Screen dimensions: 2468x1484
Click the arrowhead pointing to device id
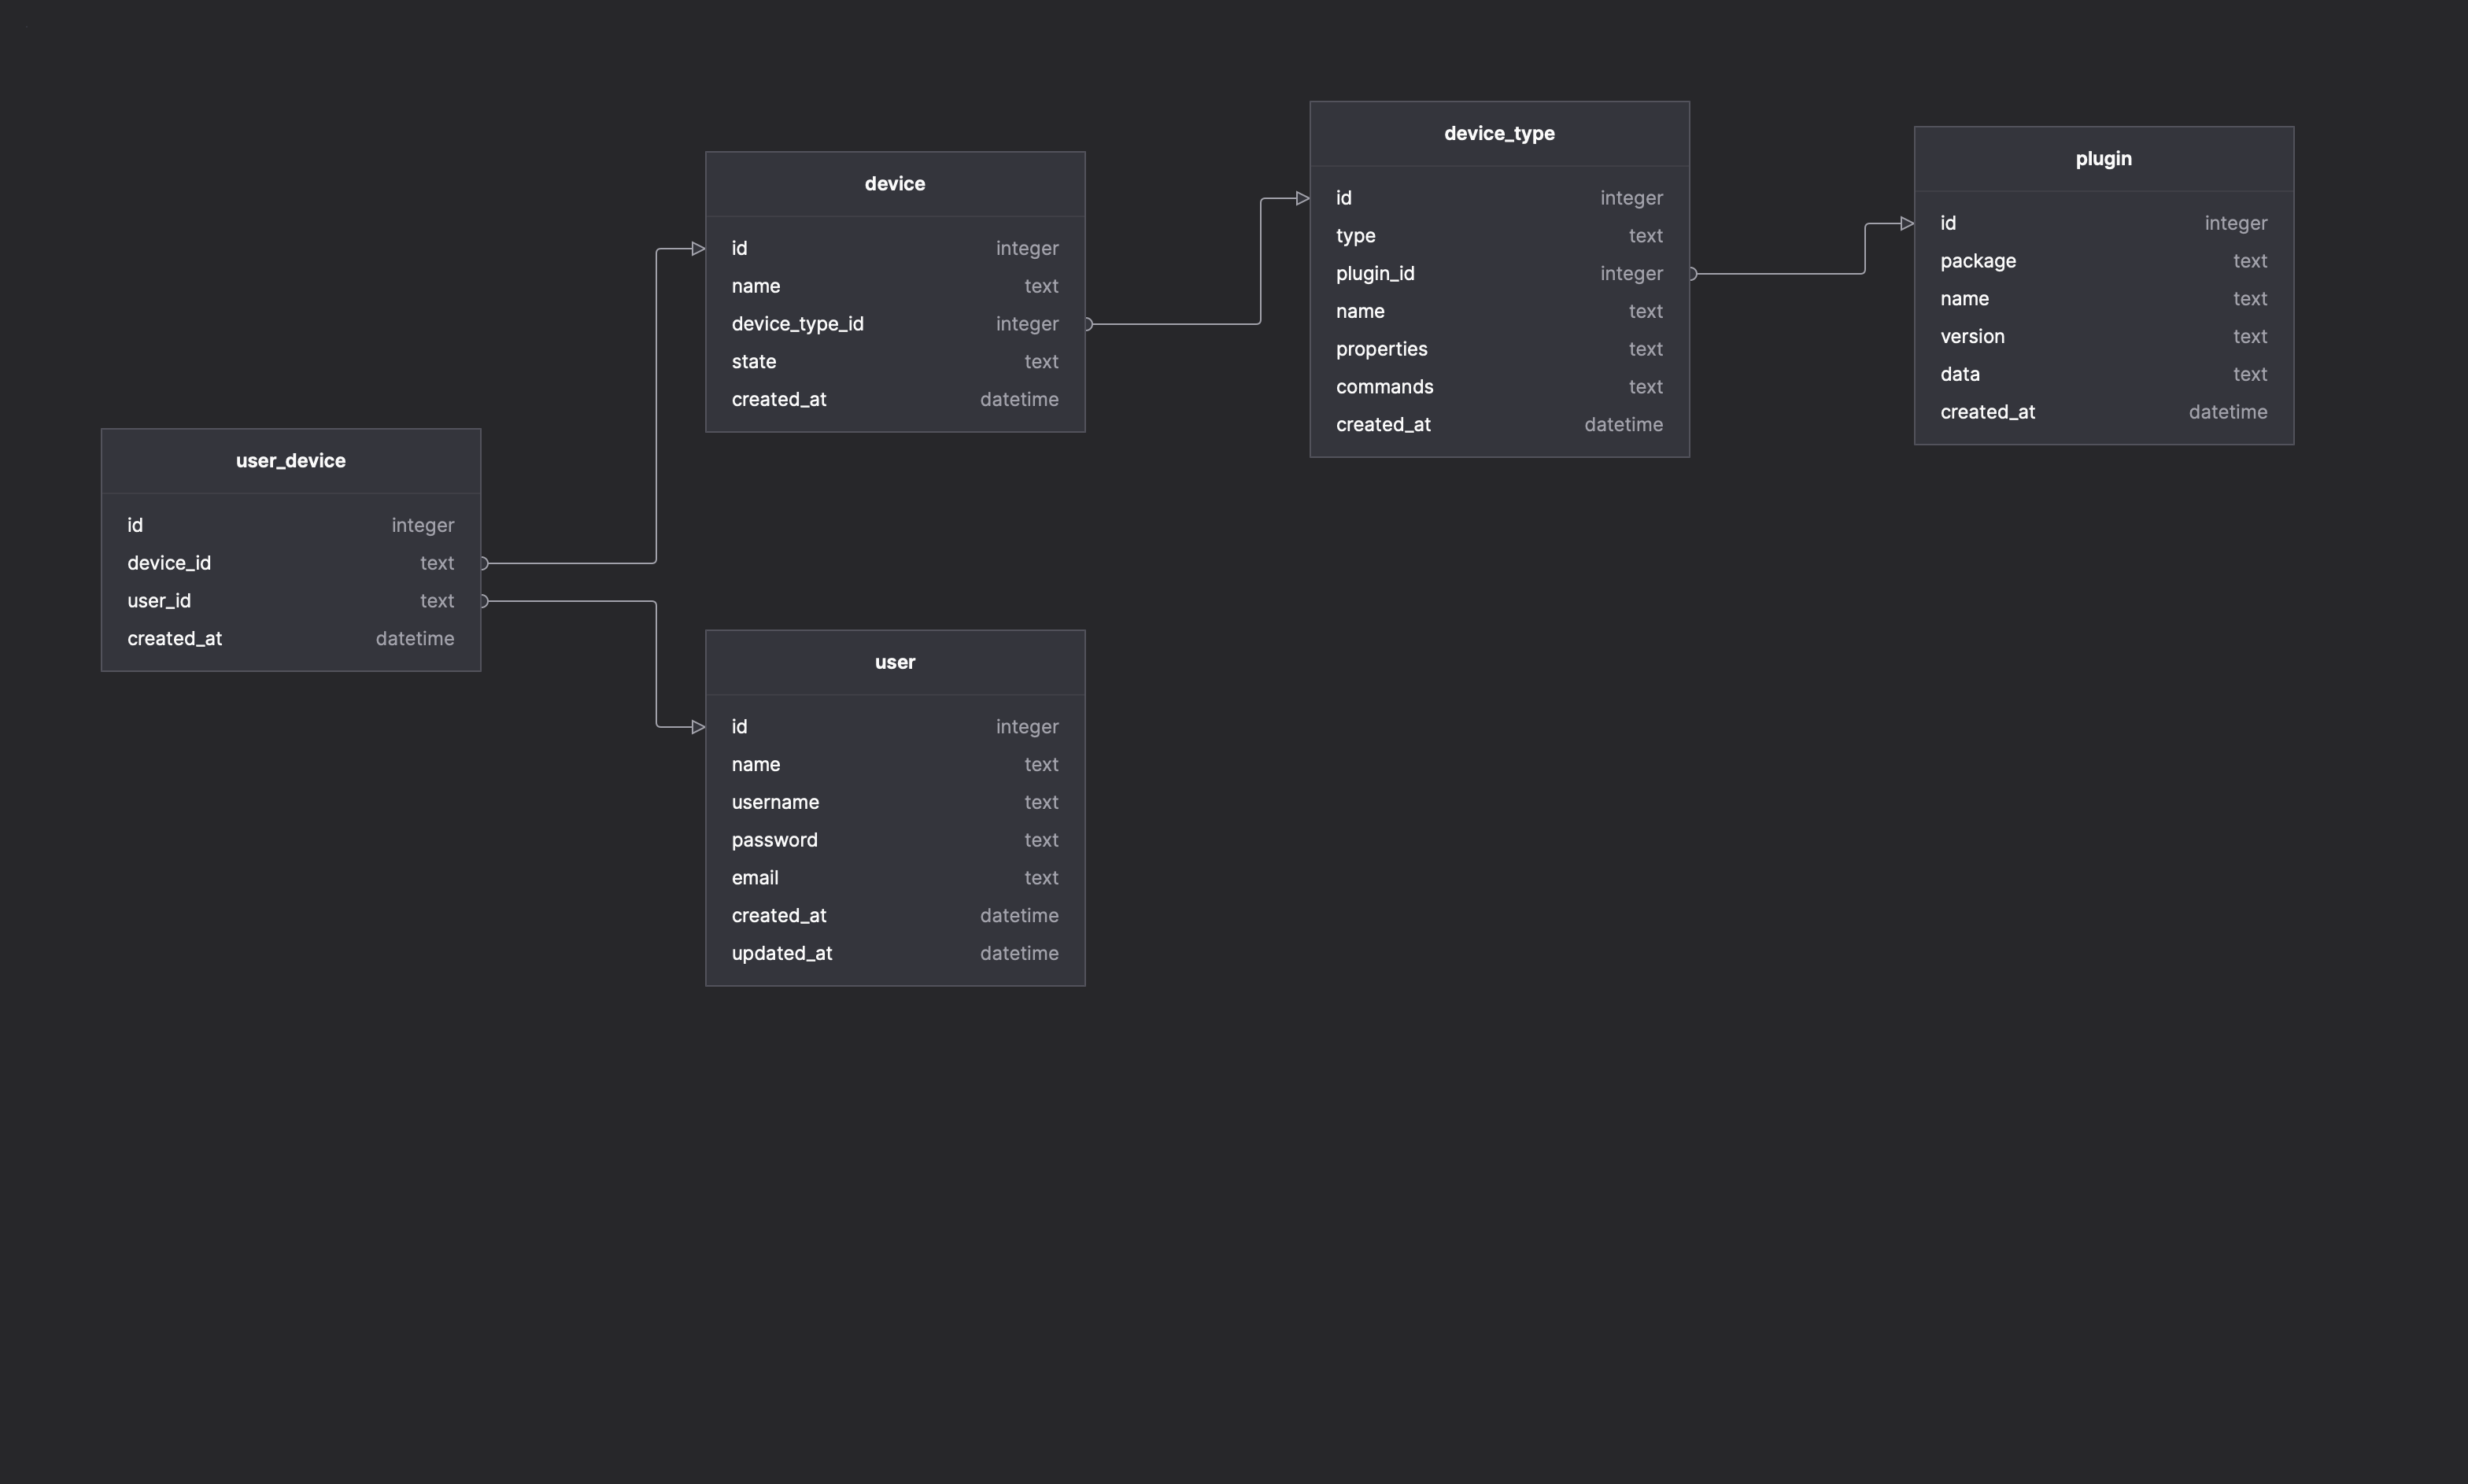pos(698,249)
